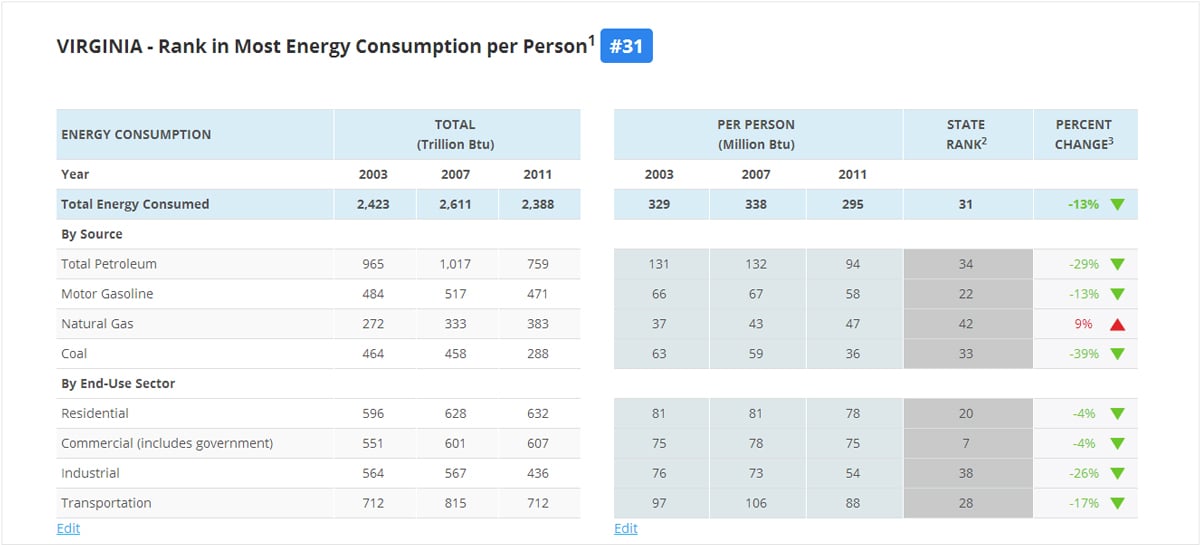Click the green arrow in Motor Gasoline row

tap(1117, 295)
